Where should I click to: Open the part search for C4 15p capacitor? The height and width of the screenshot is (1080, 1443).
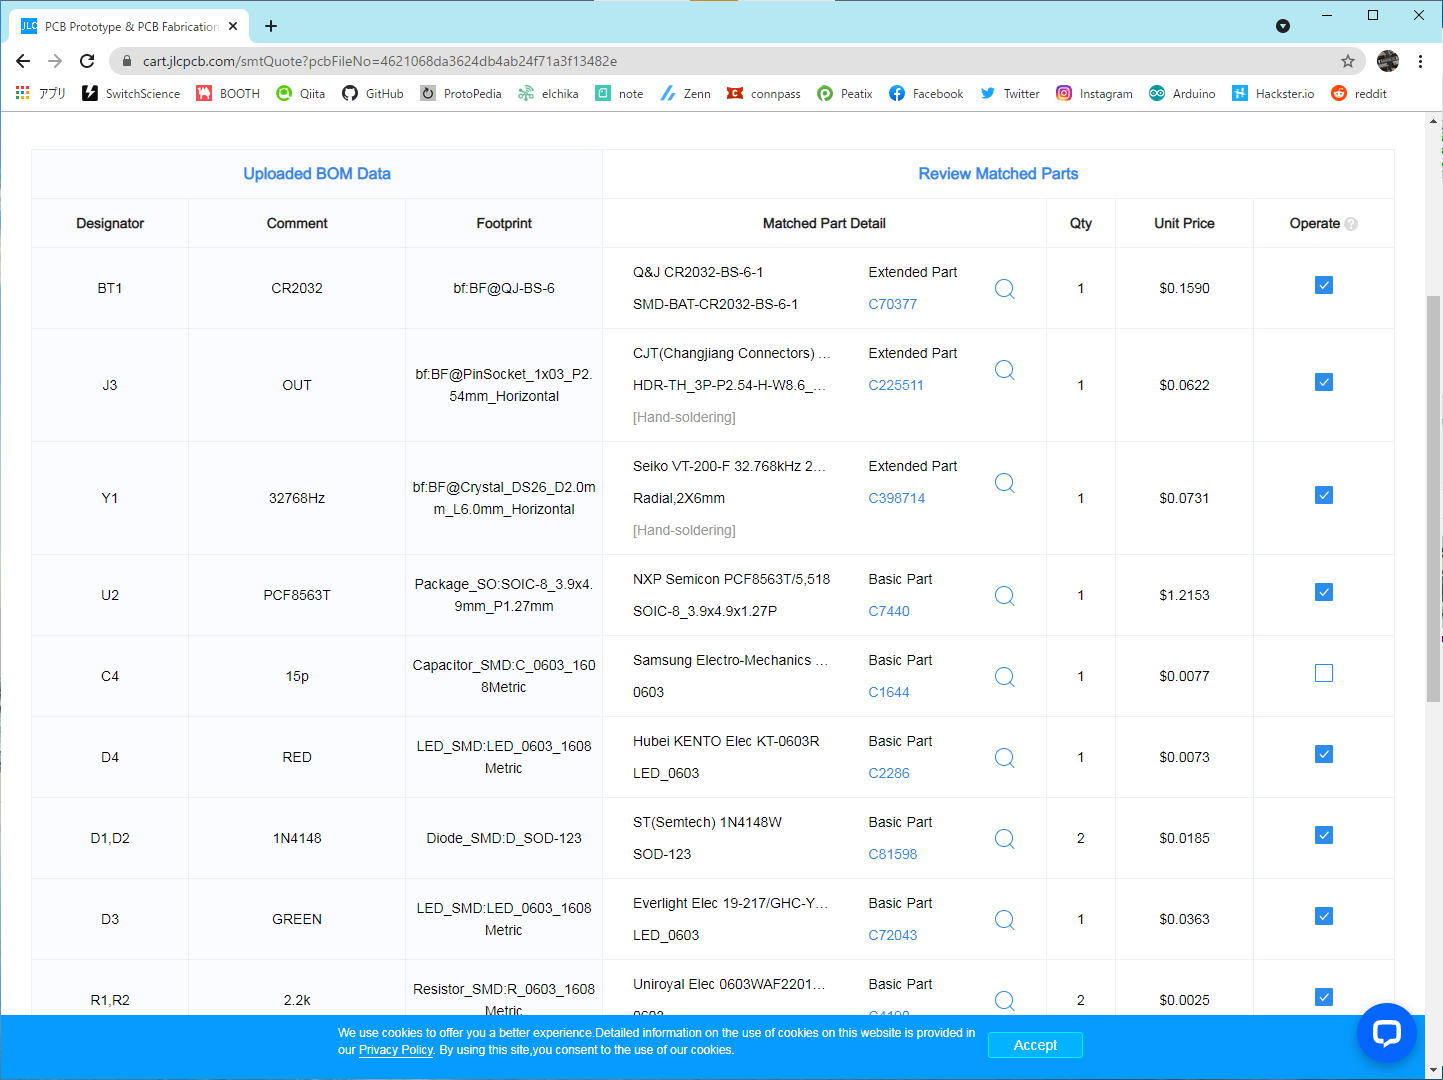tap(1005, 677)
